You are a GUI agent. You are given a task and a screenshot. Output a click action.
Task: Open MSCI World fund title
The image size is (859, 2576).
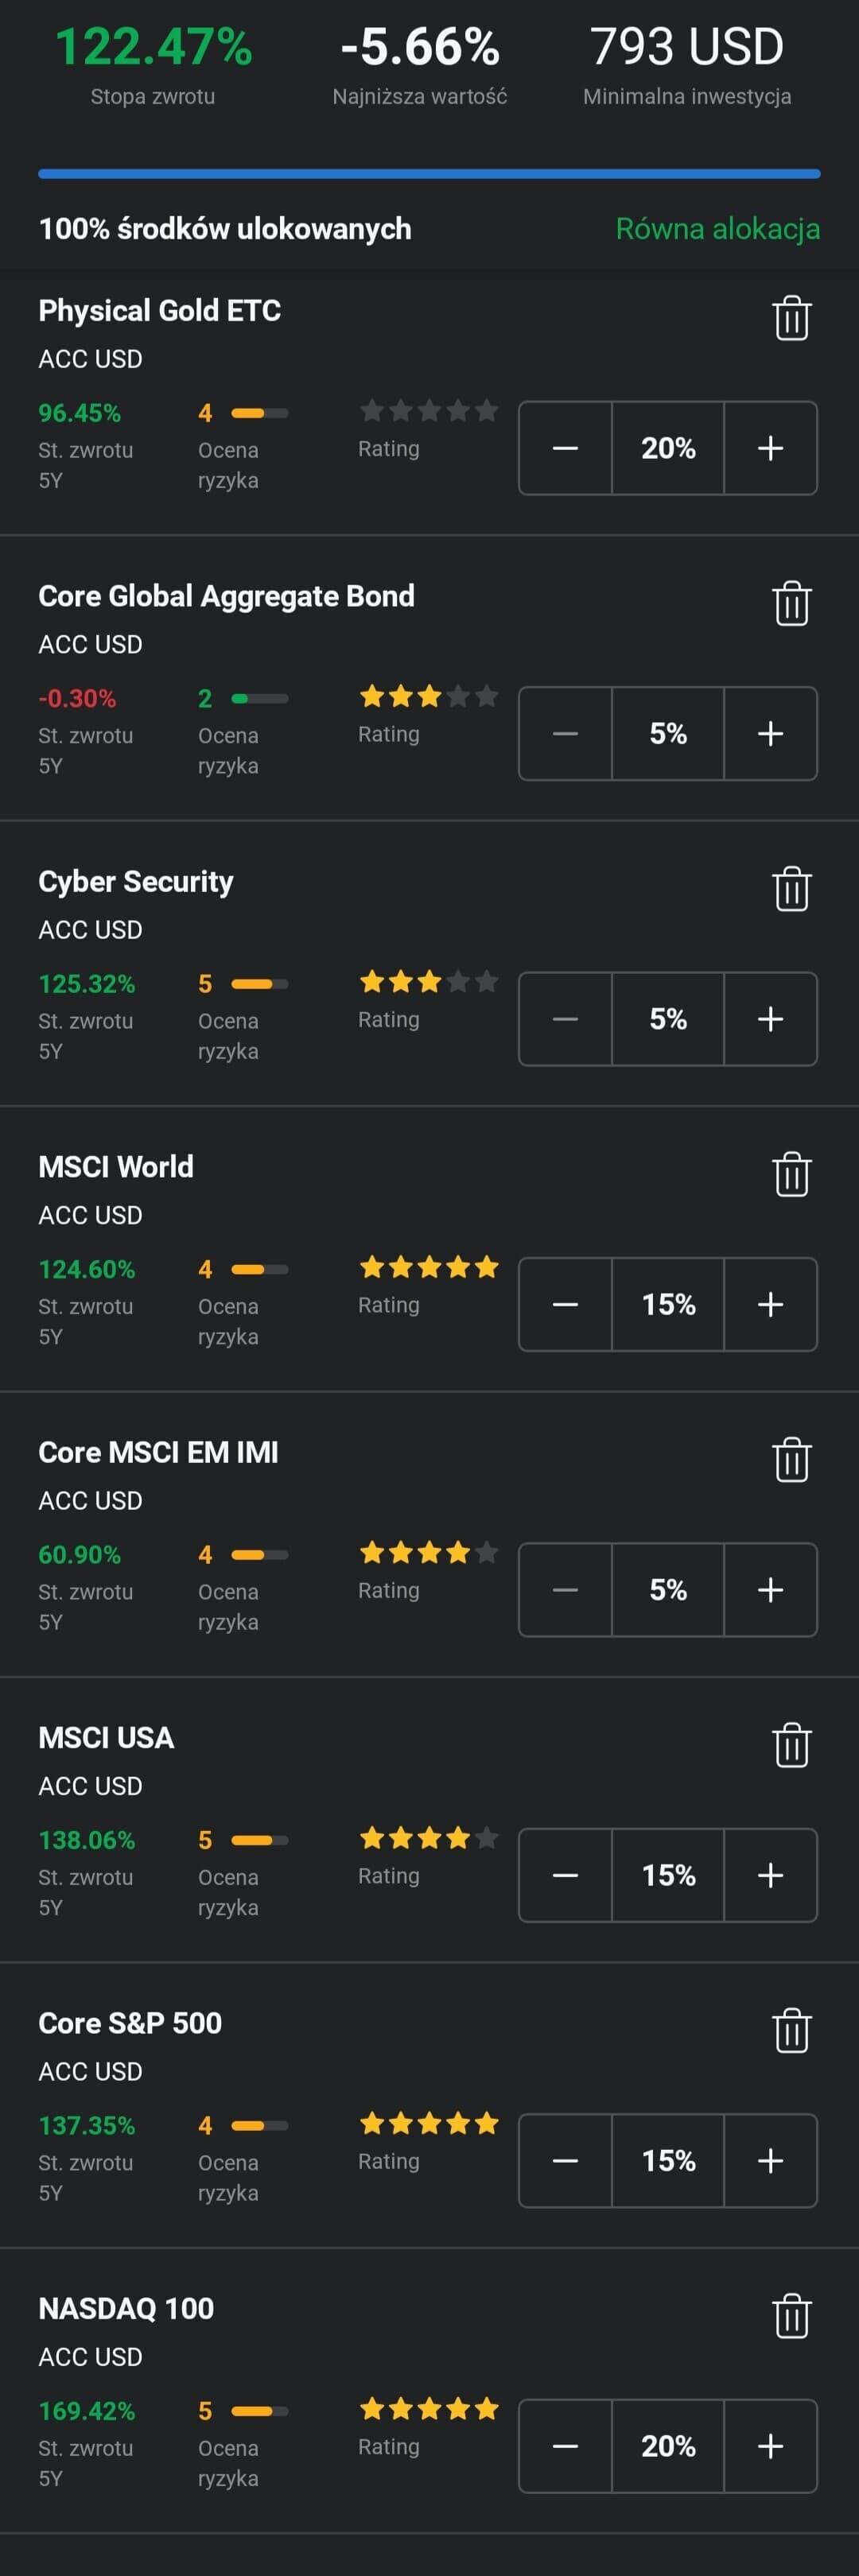coord(116,1167)
